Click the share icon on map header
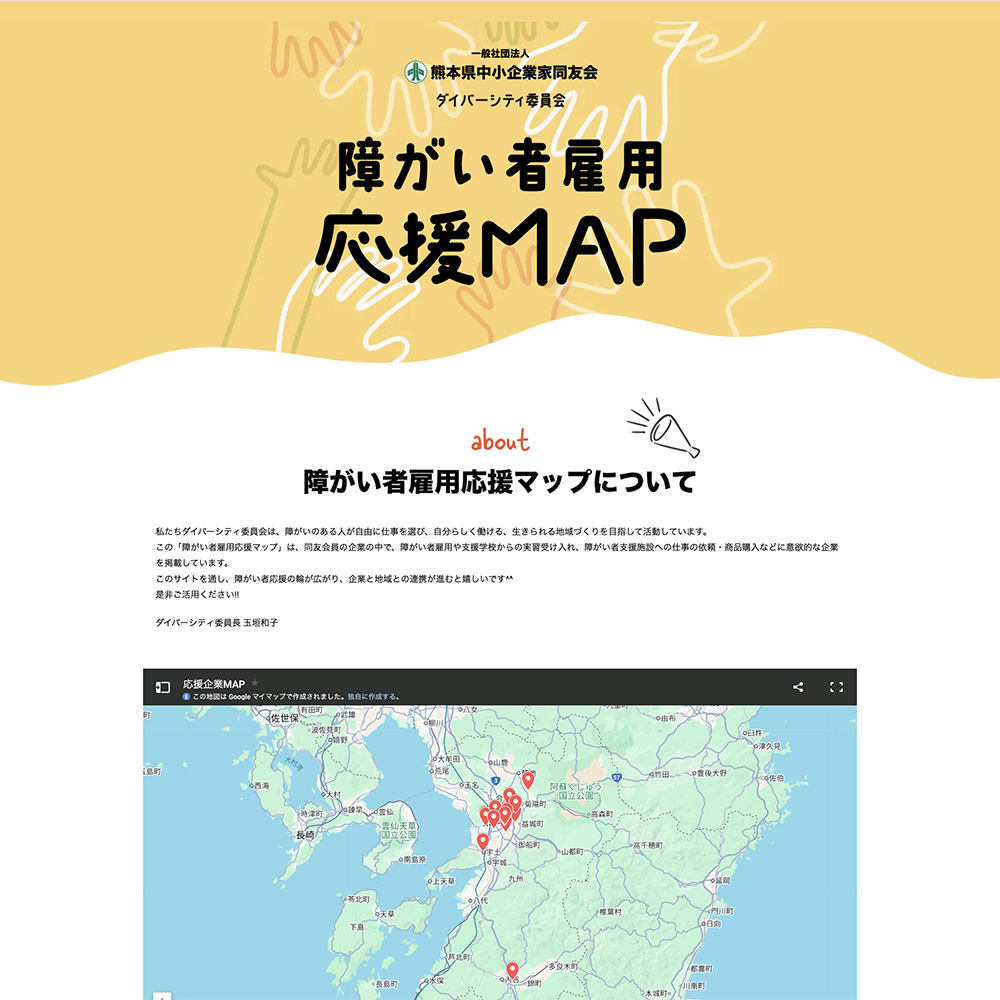 point(798,687)
